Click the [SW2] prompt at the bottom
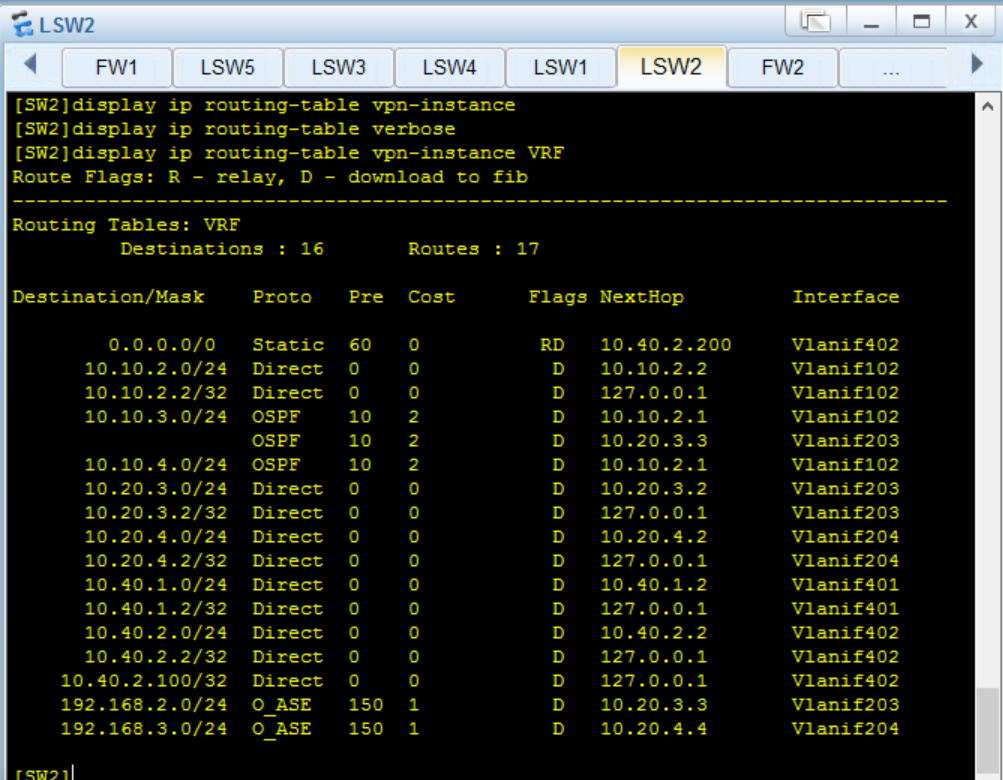The width and height of the screenshot is (1003, 780). 42,773
